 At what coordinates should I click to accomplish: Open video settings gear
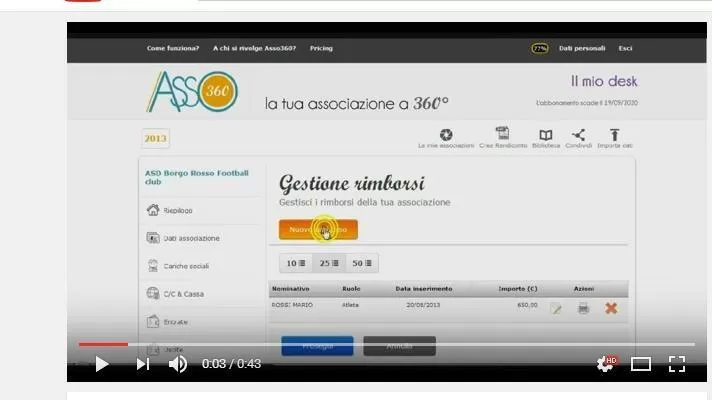(606, 363)
